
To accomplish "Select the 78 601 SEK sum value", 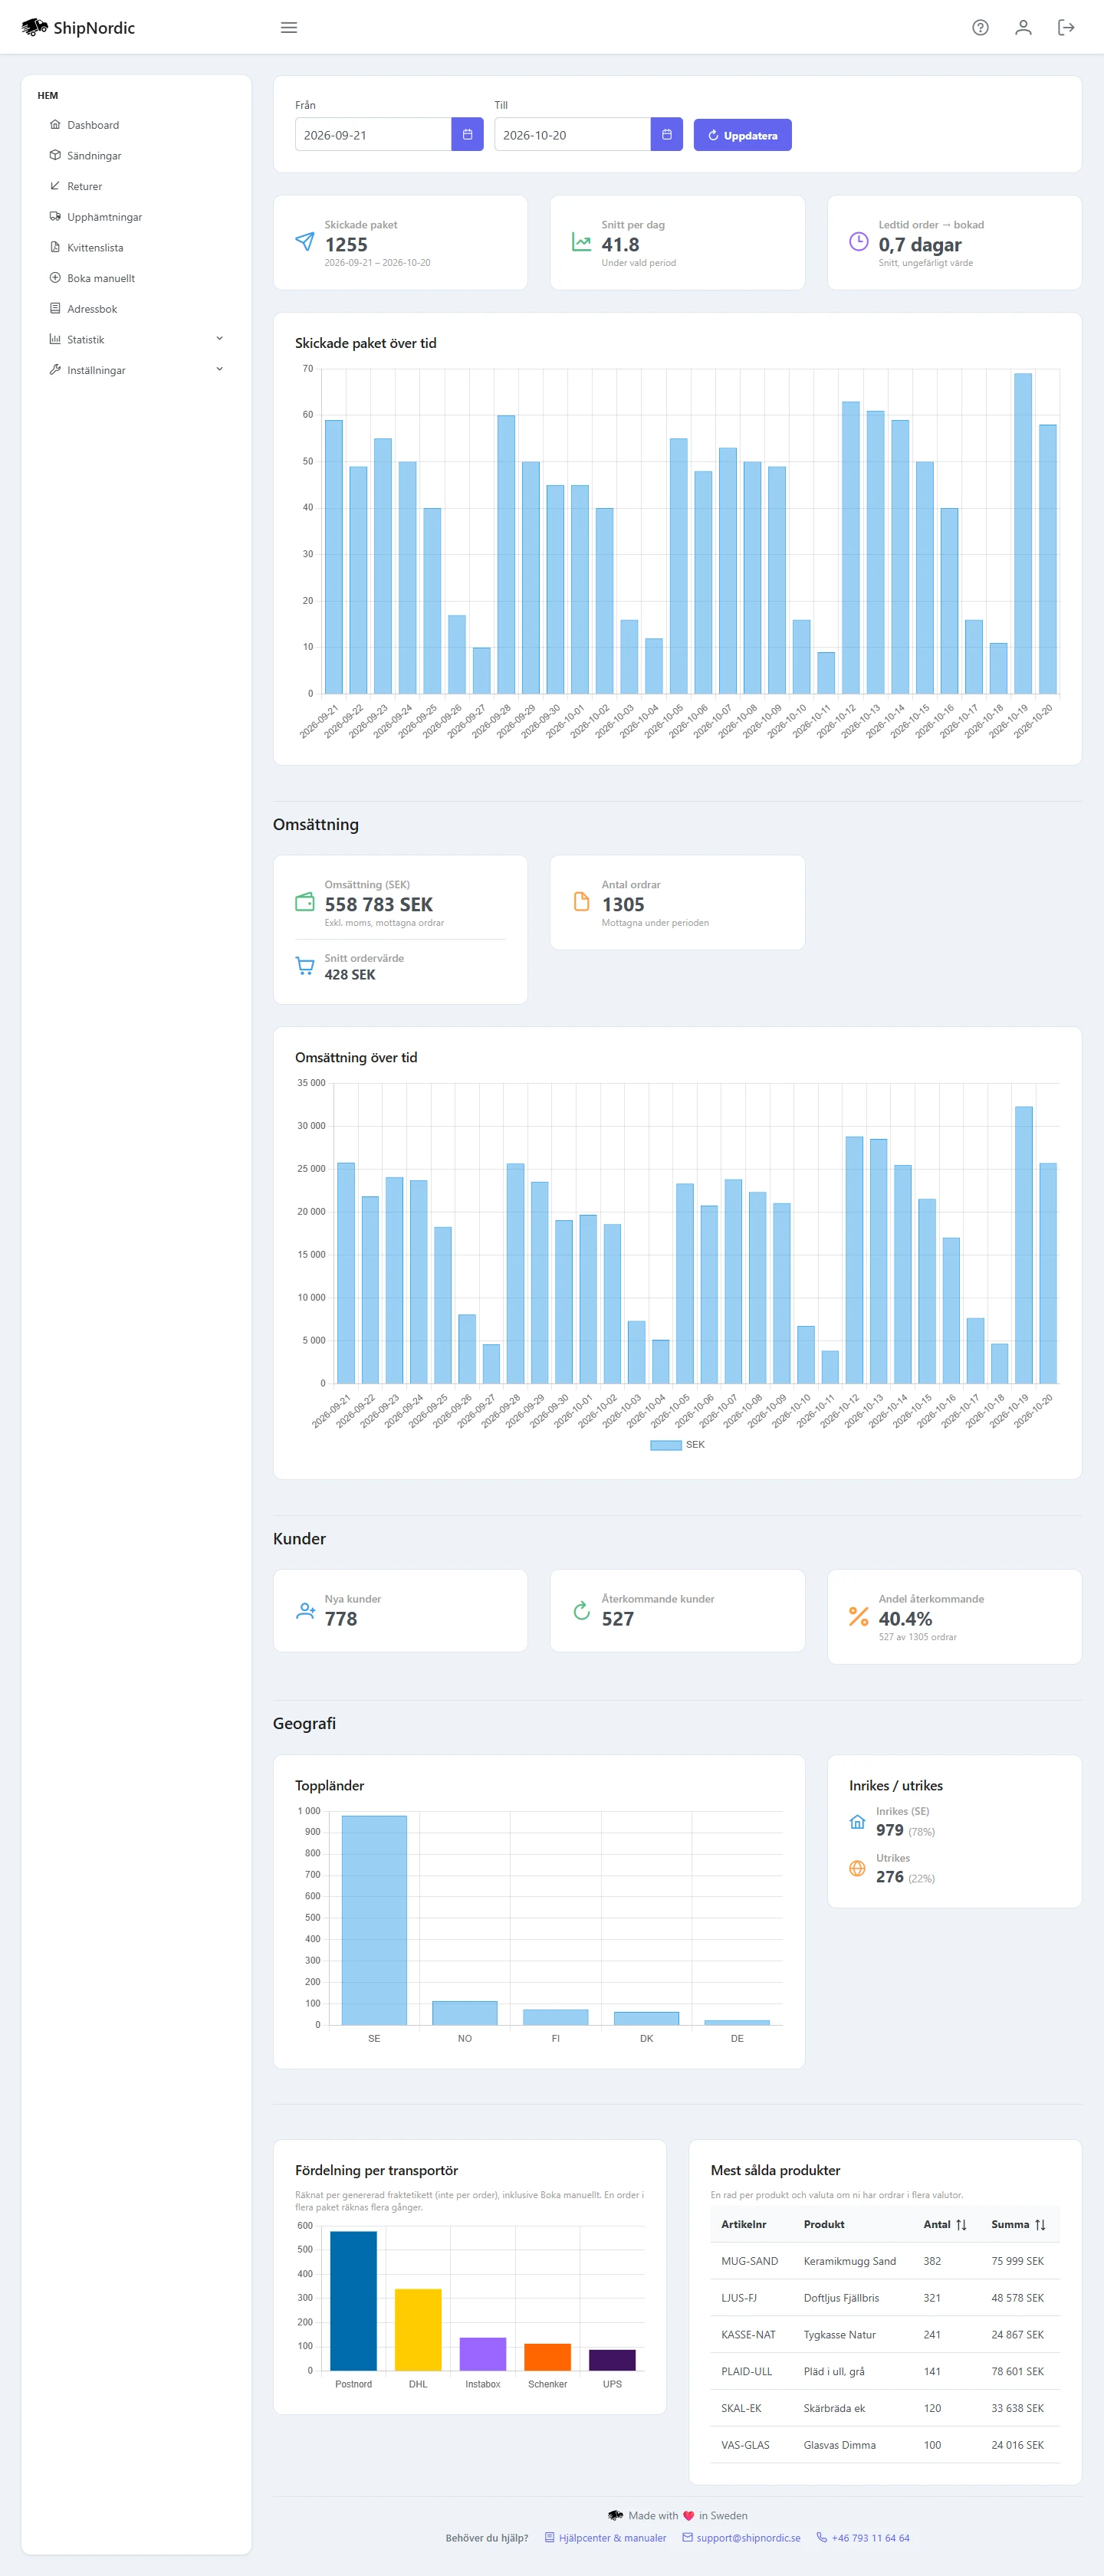I will pos(1017,2372).
